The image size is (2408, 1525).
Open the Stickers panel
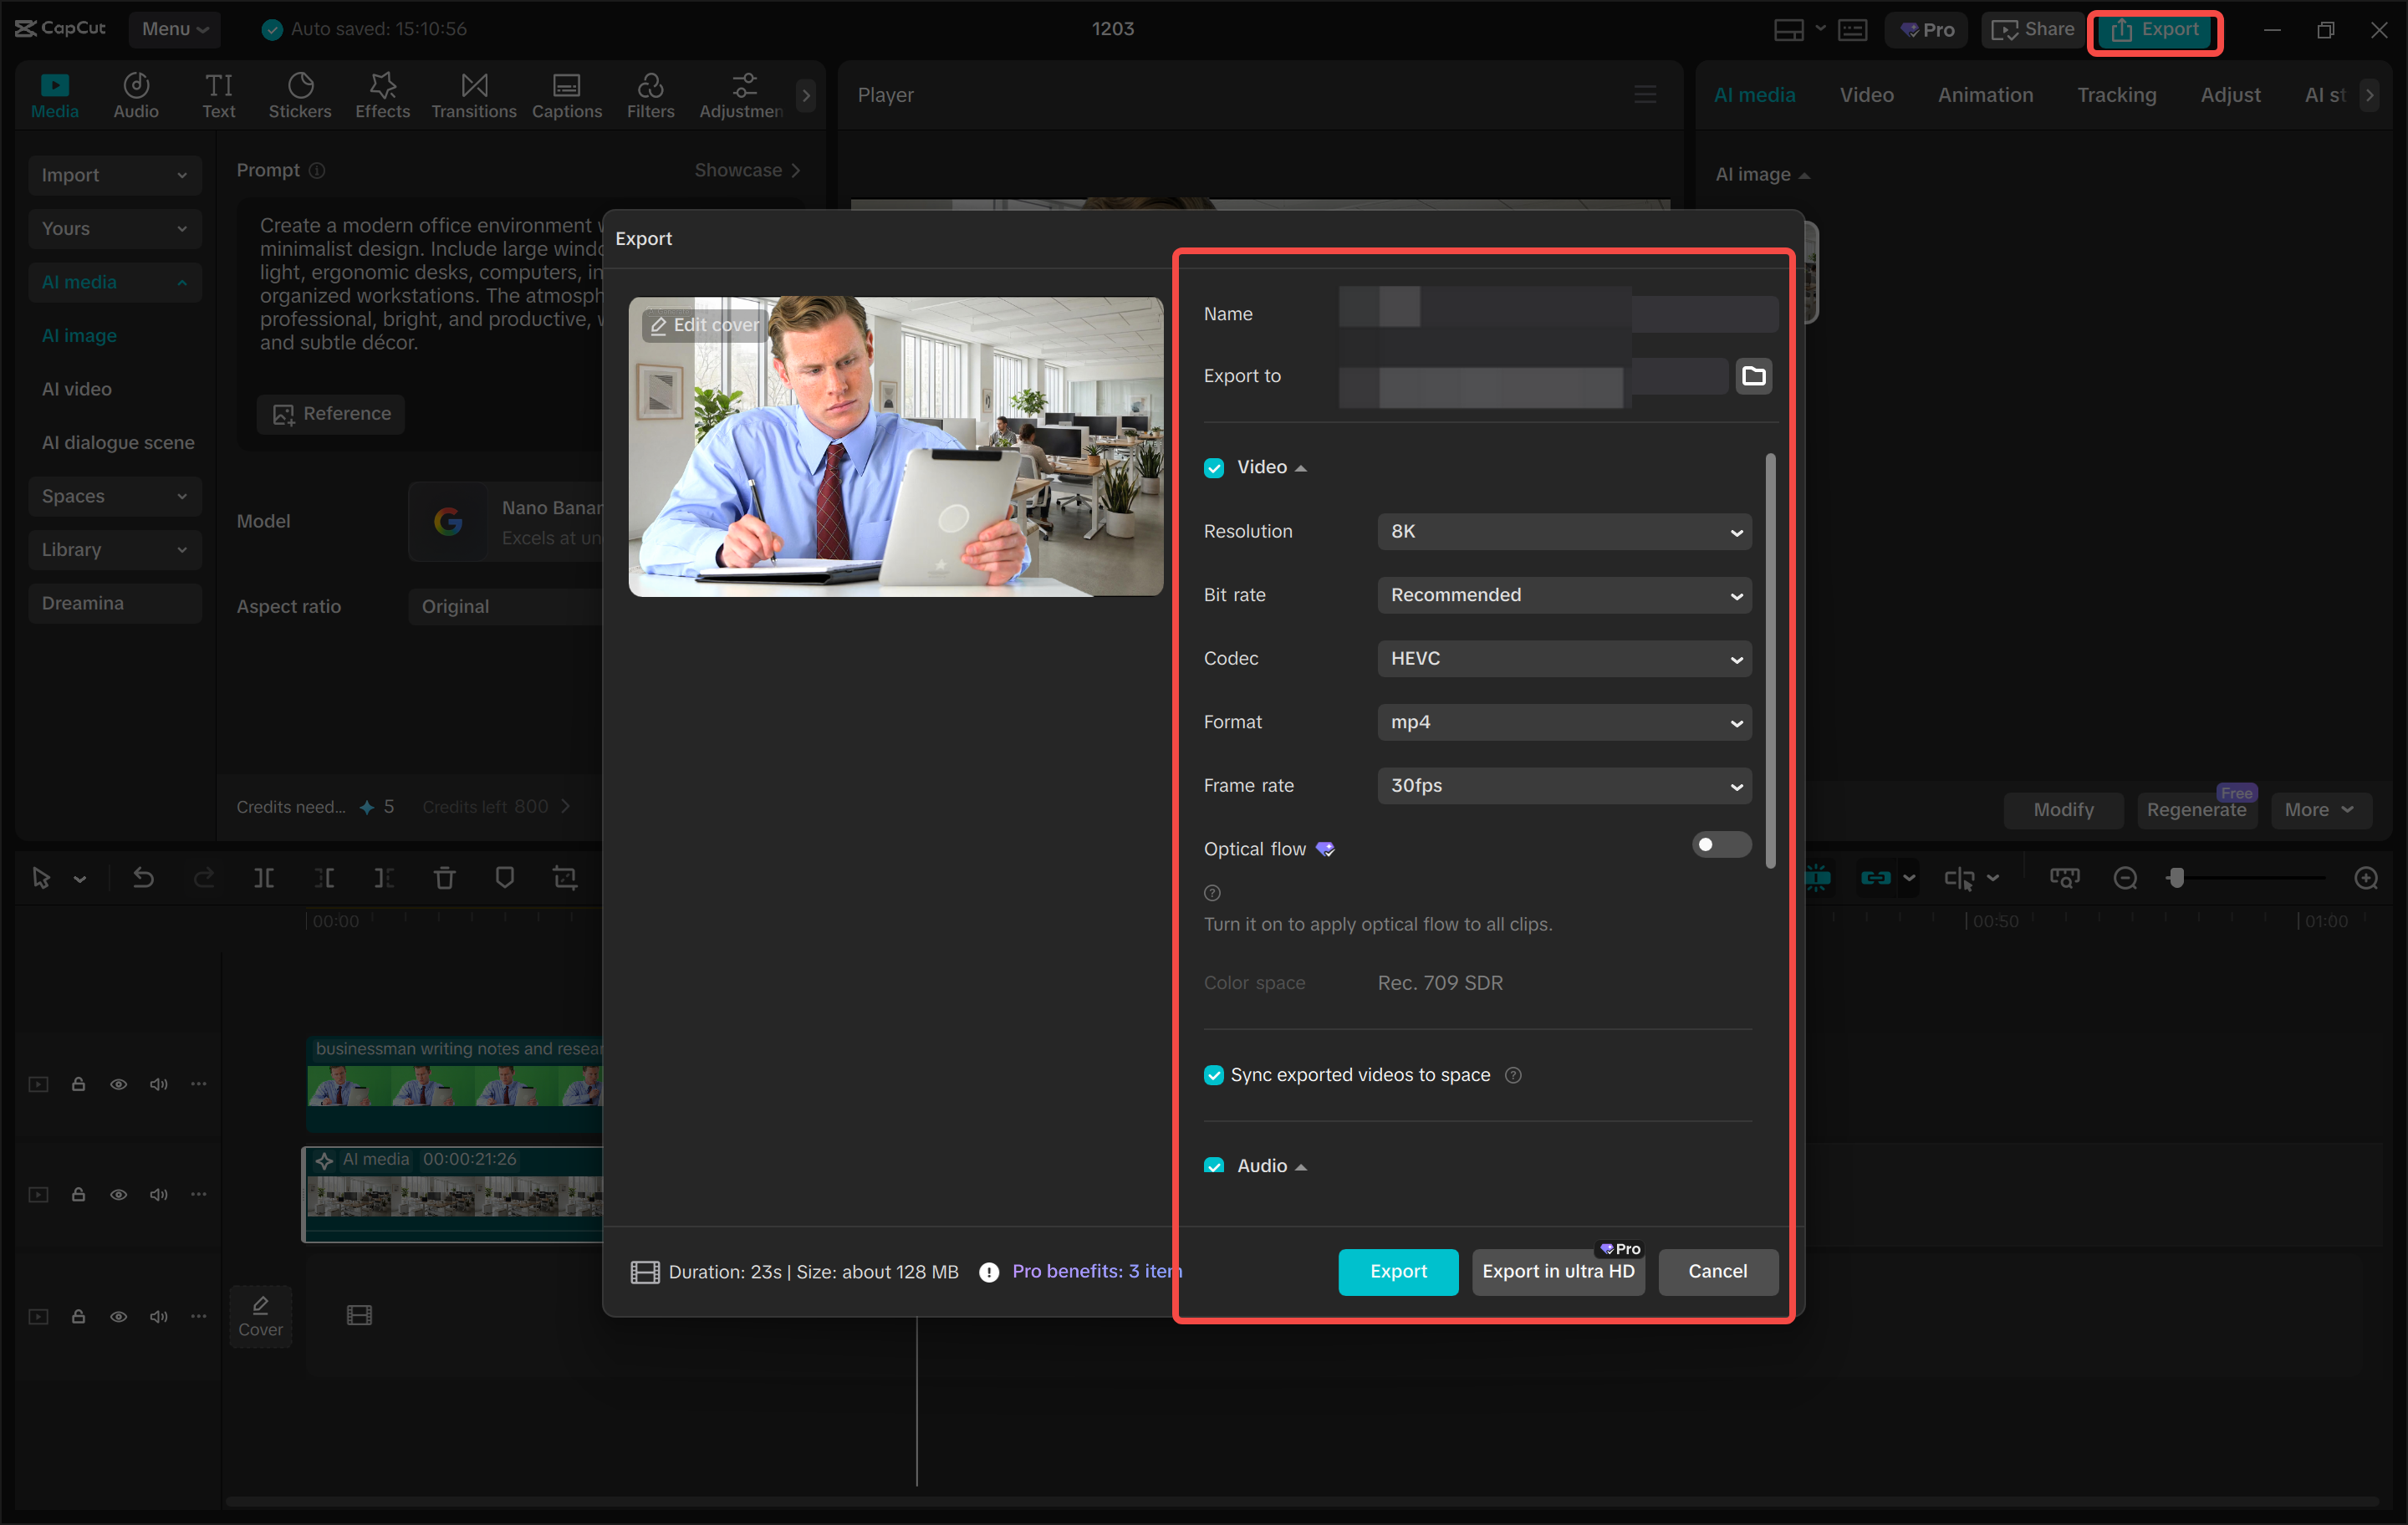(299, 94)
